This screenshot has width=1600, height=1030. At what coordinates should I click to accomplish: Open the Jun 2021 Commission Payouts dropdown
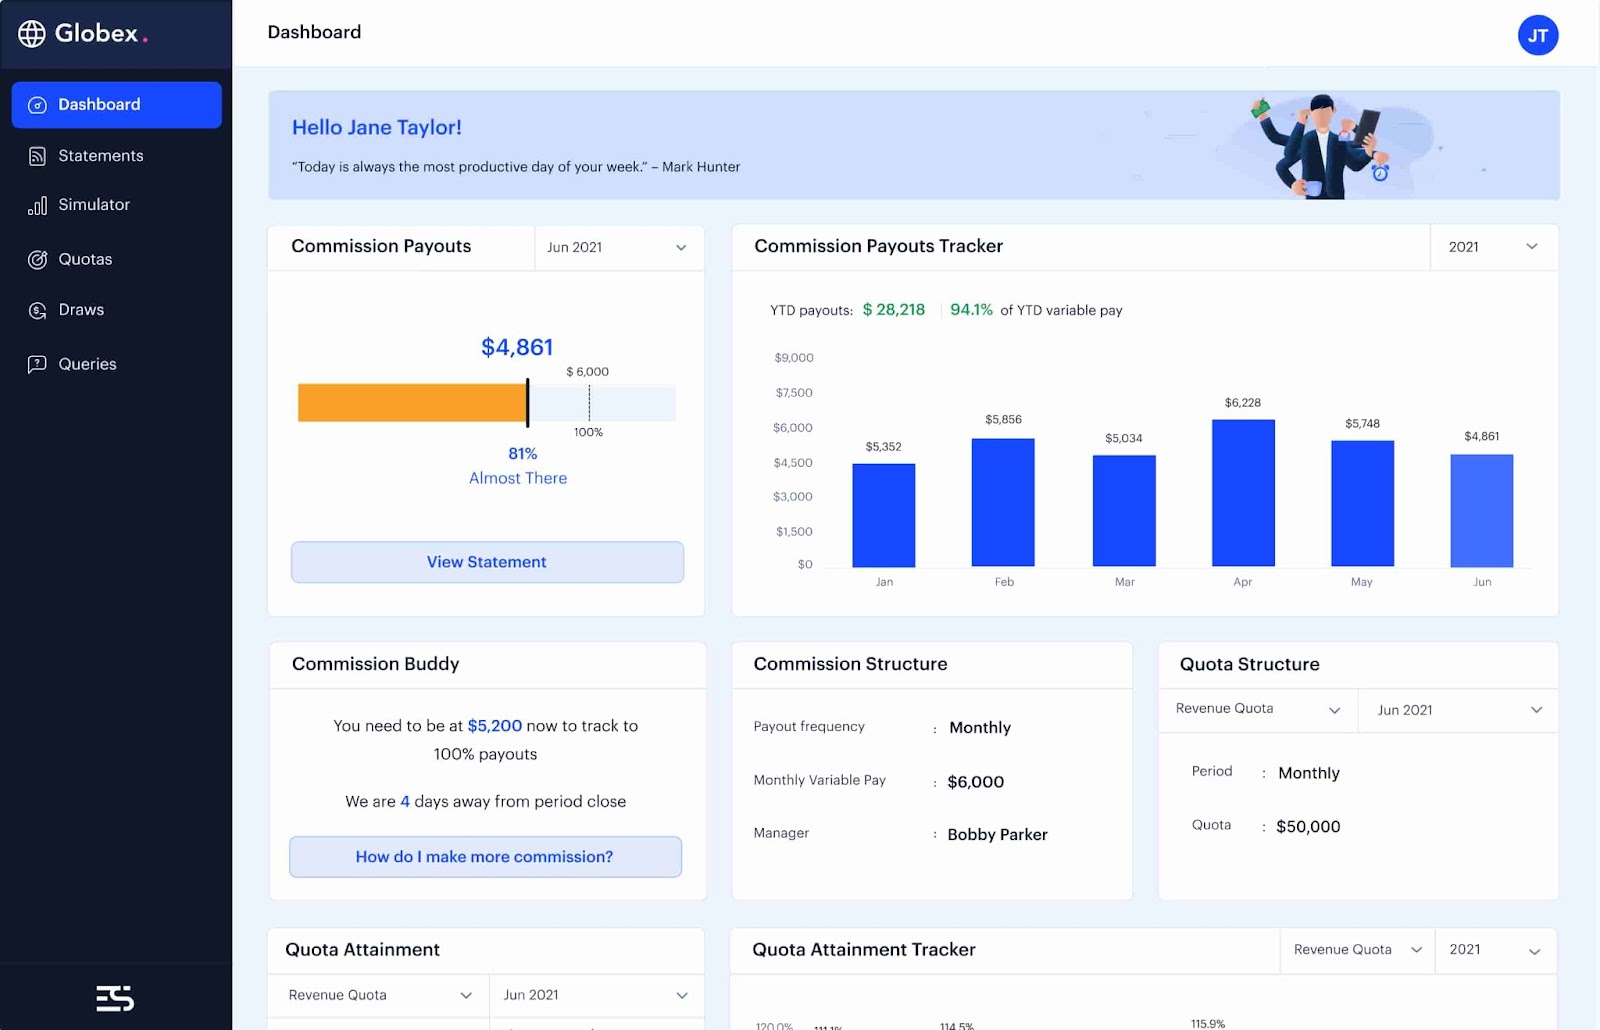[x=618, y=247]
